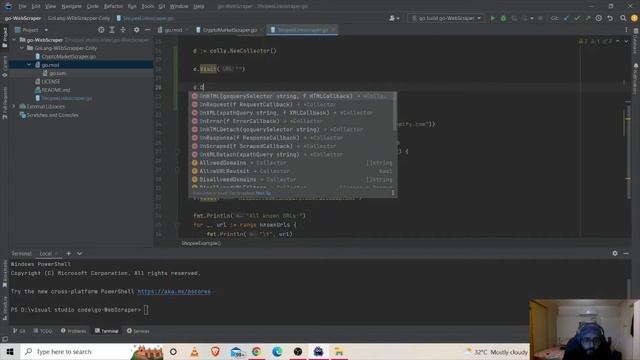The image size is (640, 360).
Task: Open the Navigate menu
Action: point(71,6)
